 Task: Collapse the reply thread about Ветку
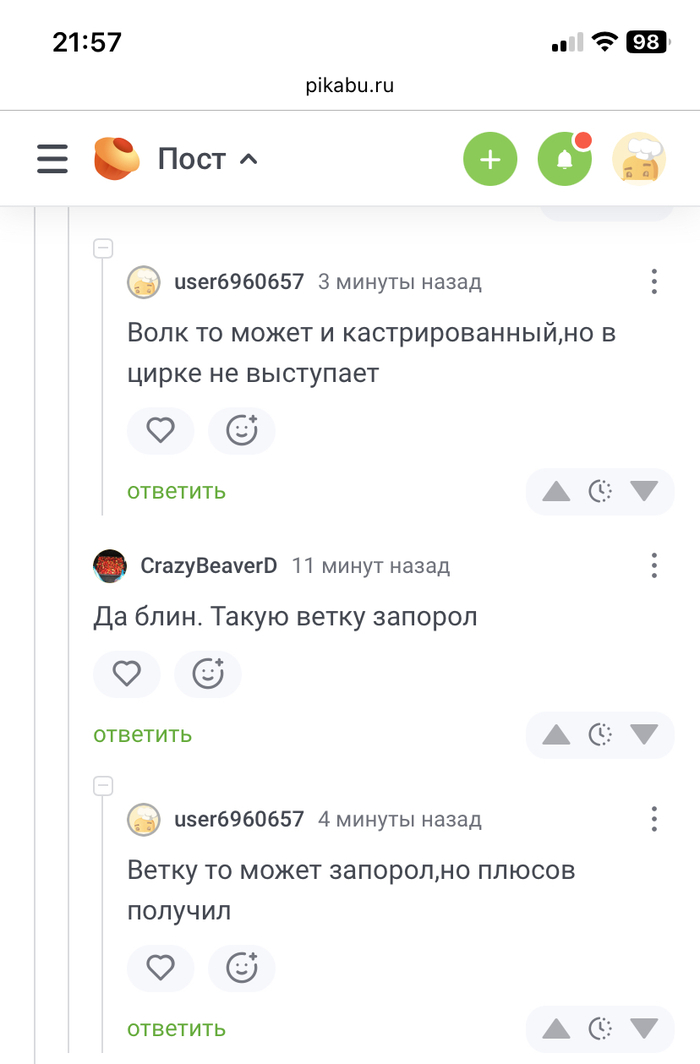103,787
